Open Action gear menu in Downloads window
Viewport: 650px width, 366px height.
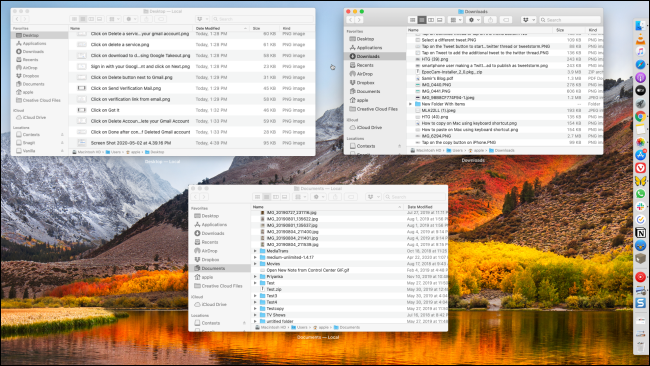click(x=473, y=20)
